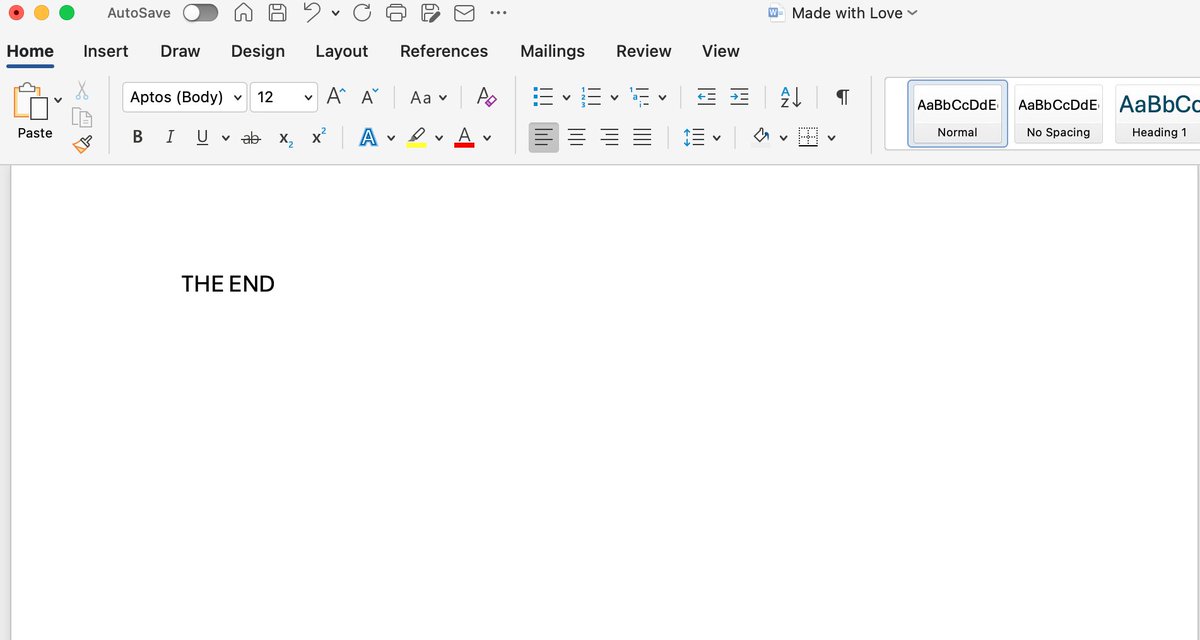The image size is (1200, 640).
Task: Decrease paragraph indent
Action: point(706,97)
